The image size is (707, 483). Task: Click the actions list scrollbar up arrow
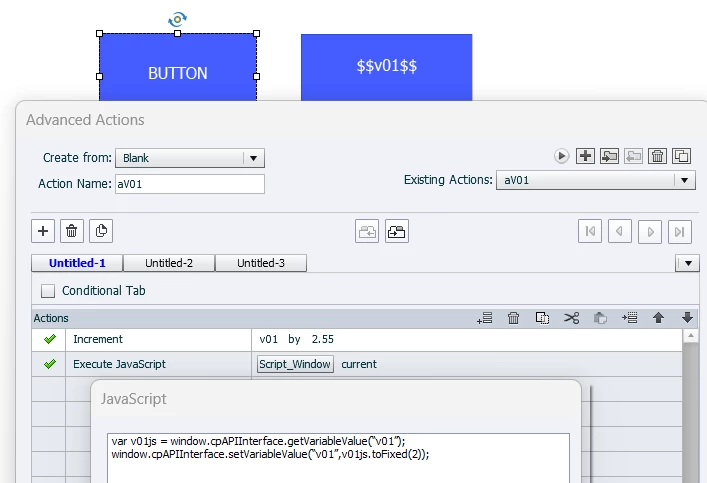(x=690, y=336)
